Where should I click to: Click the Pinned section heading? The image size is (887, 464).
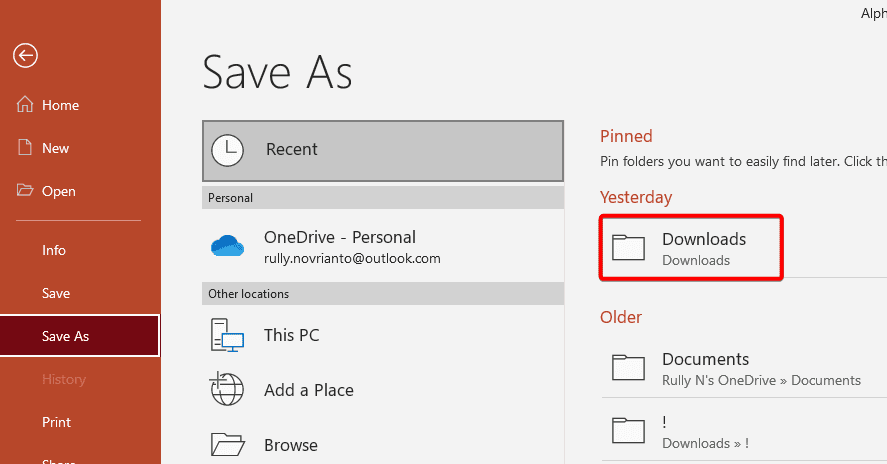[x=626, y=136]
